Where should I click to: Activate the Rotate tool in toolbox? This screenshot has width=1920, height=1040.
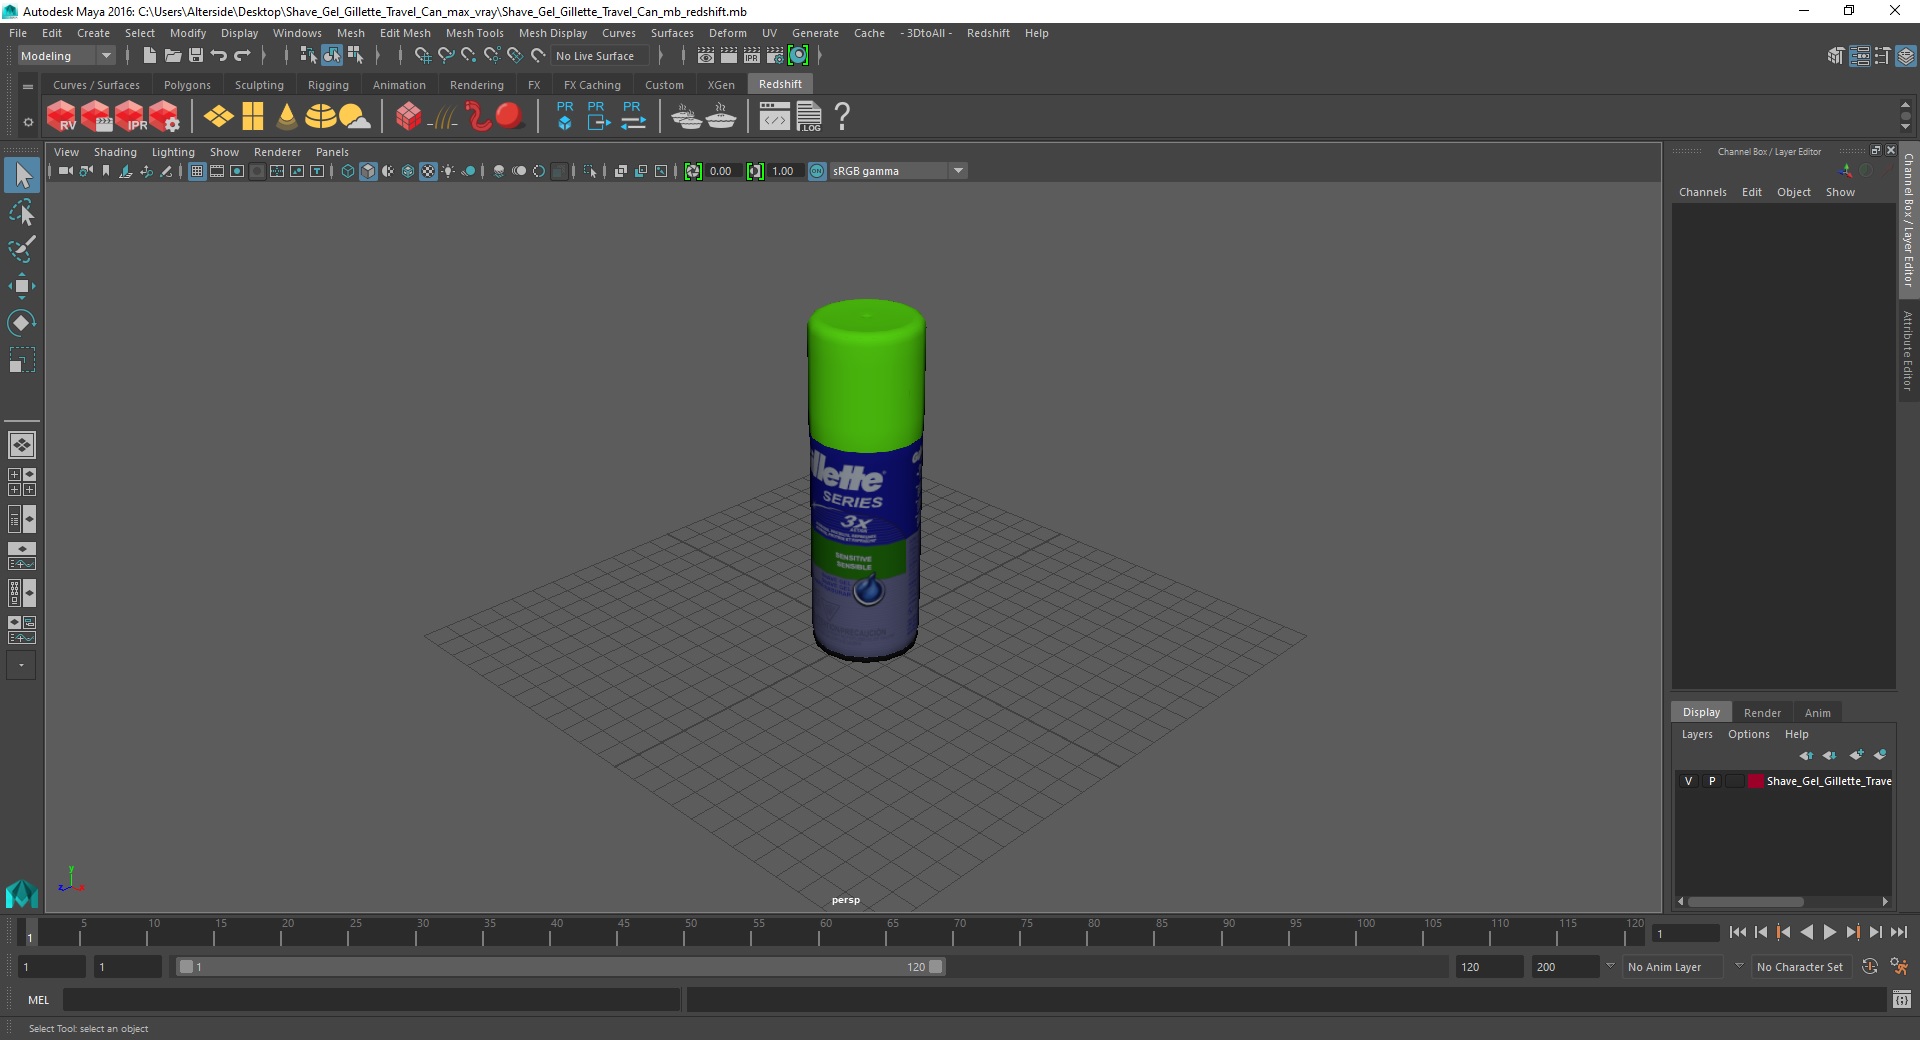tap(21, 323)
